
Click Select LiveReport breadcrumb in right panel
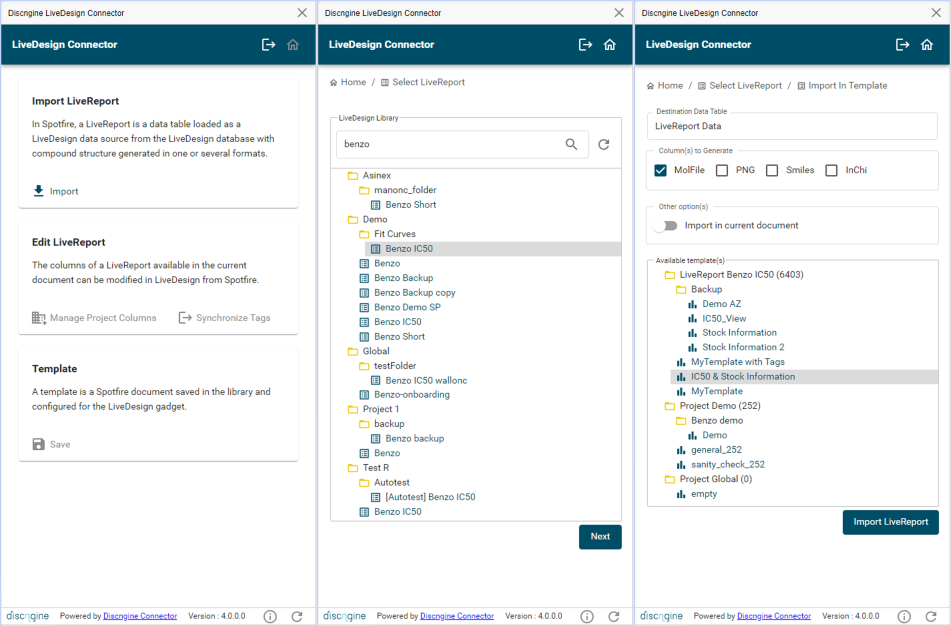pos(740,86)
